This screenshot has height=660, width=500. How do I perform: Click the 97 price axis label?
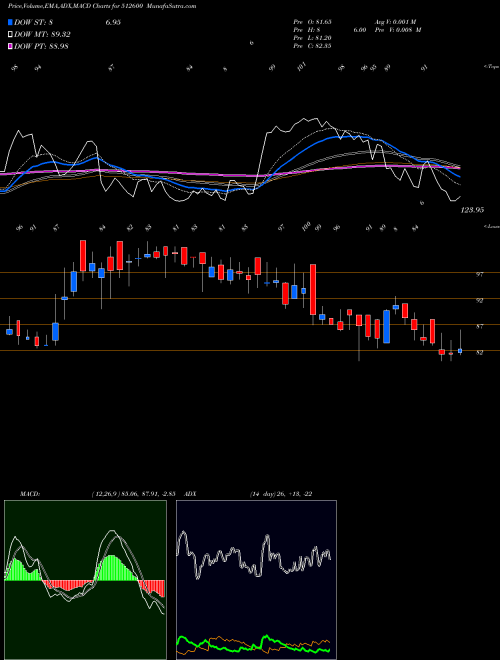tap(479, 274)
